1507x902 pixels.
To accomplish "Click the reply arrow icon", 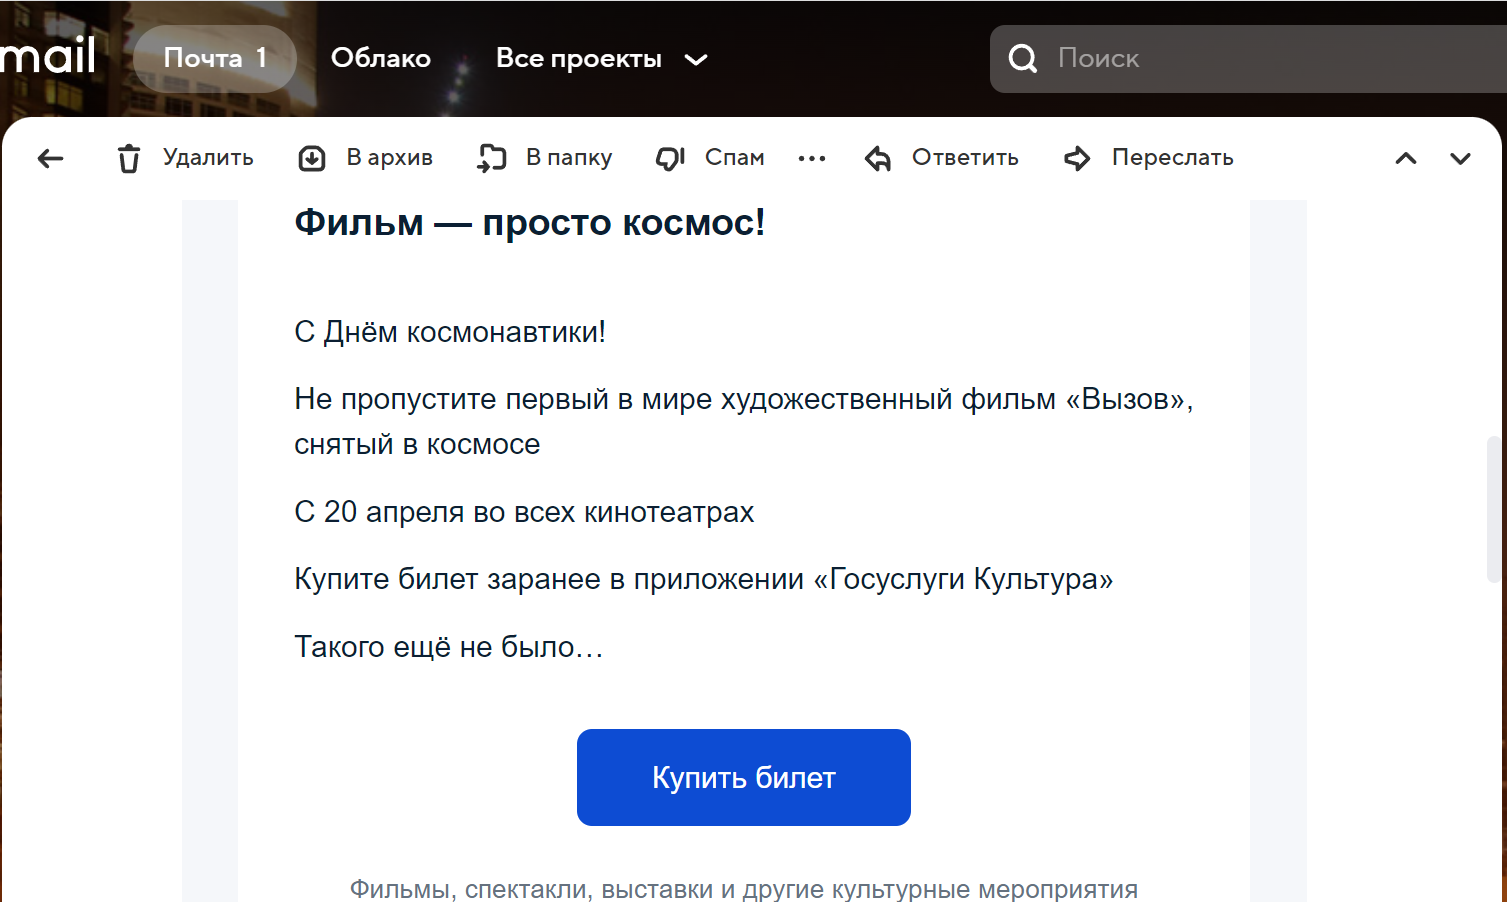I will (x=878, y=158).
